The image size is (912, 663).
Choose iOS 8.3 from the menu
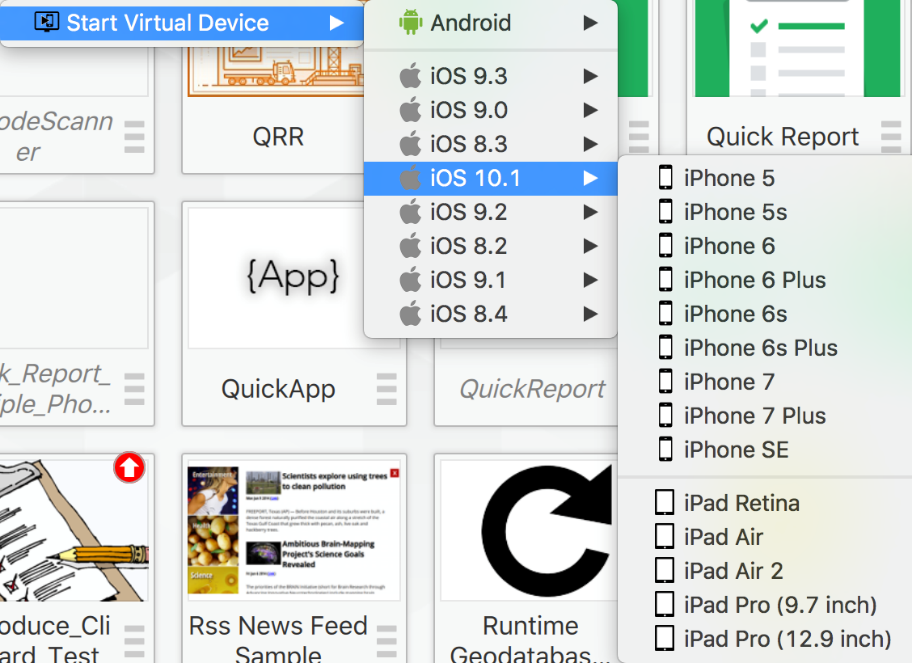click(490, 144)
